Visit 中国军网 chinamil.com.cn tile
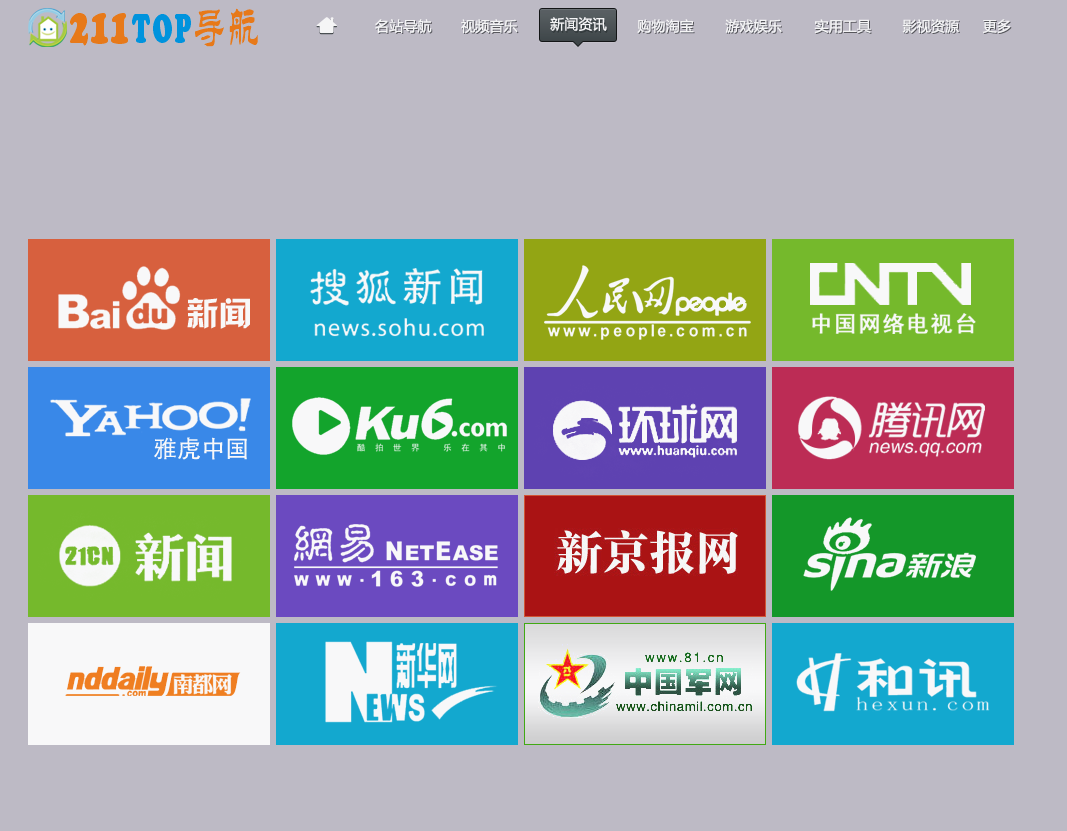 point(645,684)
